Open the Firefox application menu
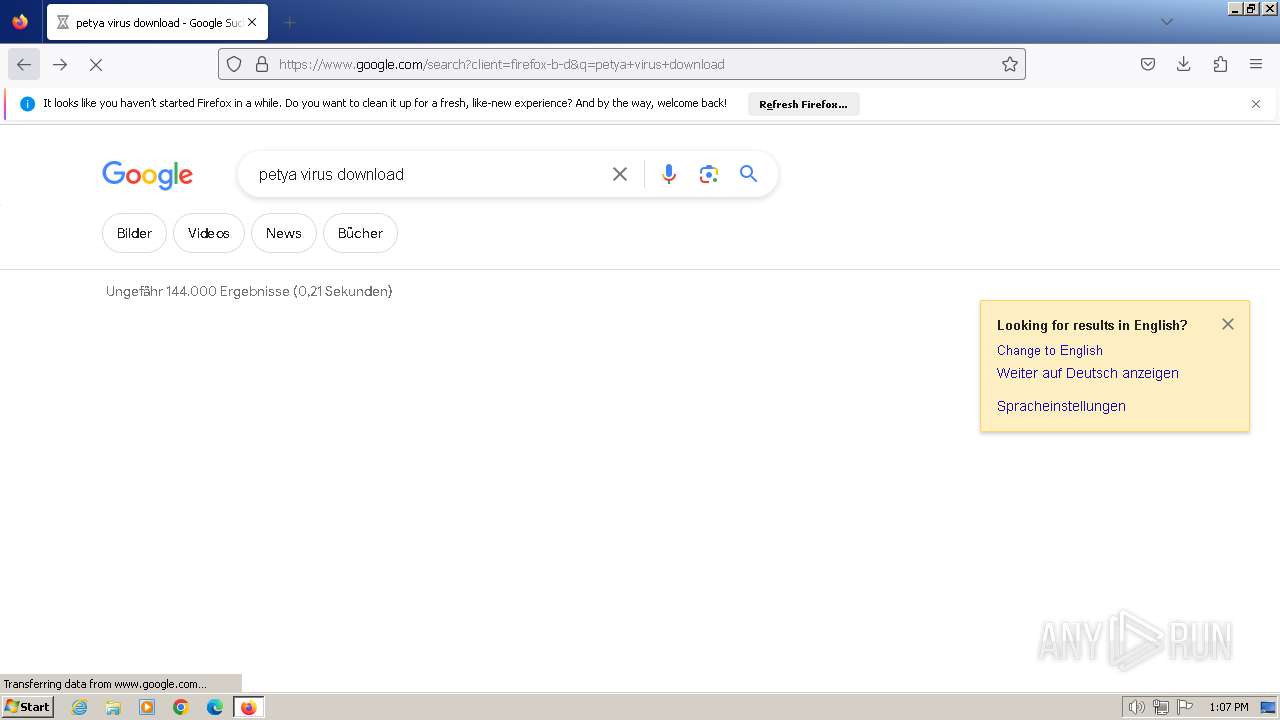Image resolution: width=1280 pixels, height=720 pixels. click(1256, 64)
